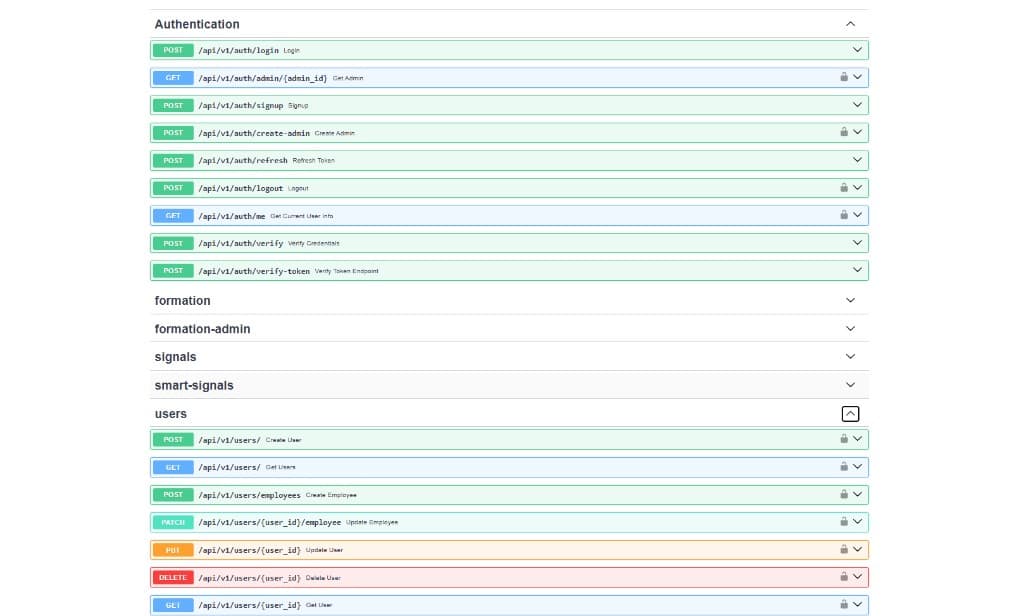The width and height of the screenshot is (1024, 616).
Task: Expand the login endpoint chevron
Action: coord(857,50)
